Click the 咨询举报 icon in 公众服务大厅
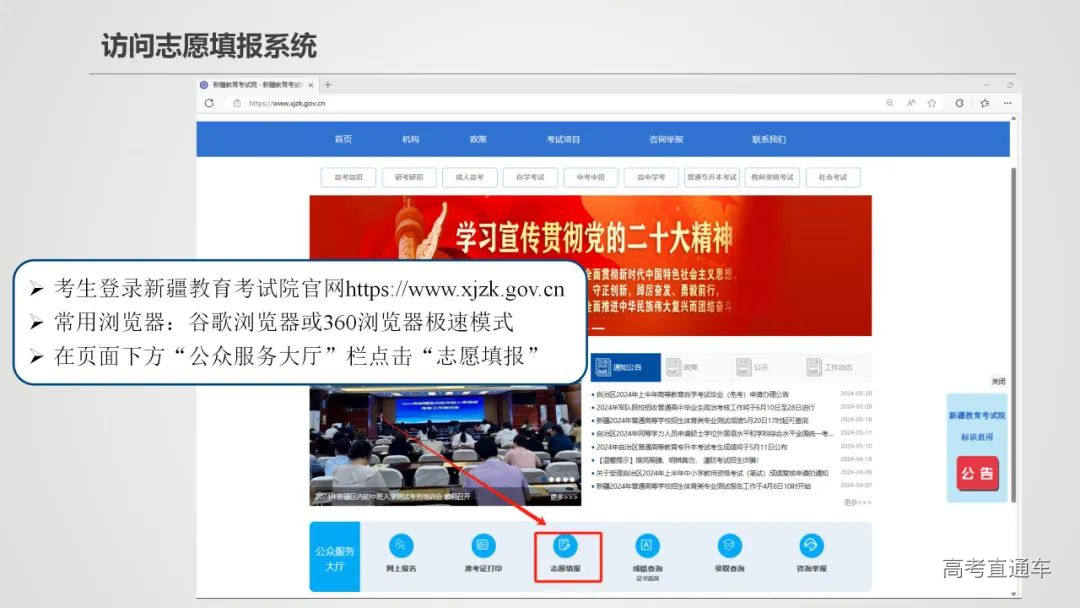 point(810,543)
